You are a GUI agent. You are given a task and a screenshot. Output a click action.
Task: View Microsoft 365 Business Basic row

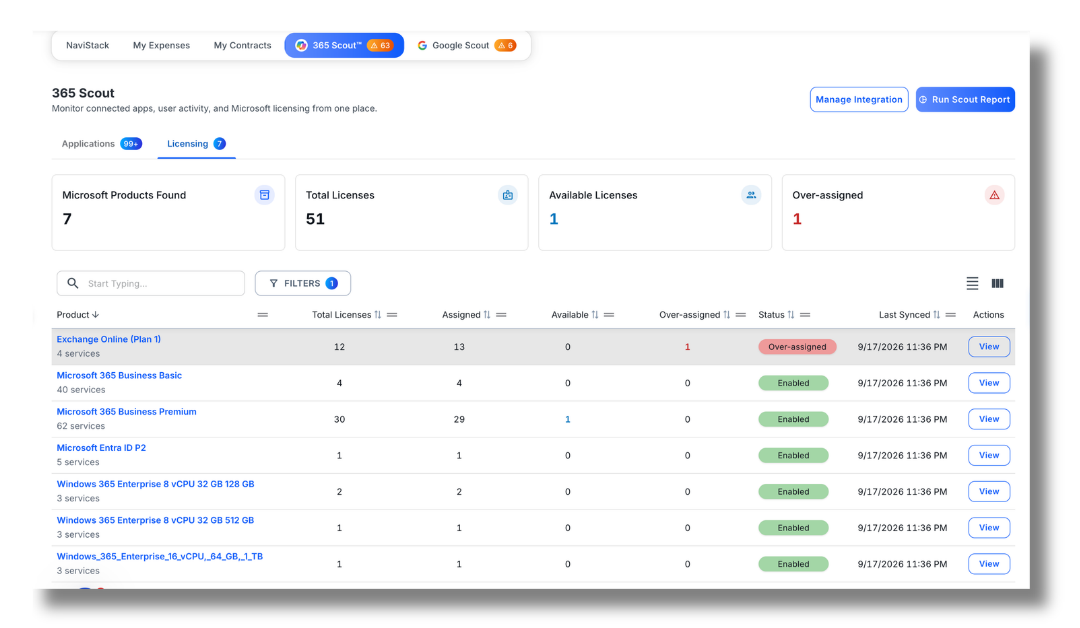[x=989, y=383]
